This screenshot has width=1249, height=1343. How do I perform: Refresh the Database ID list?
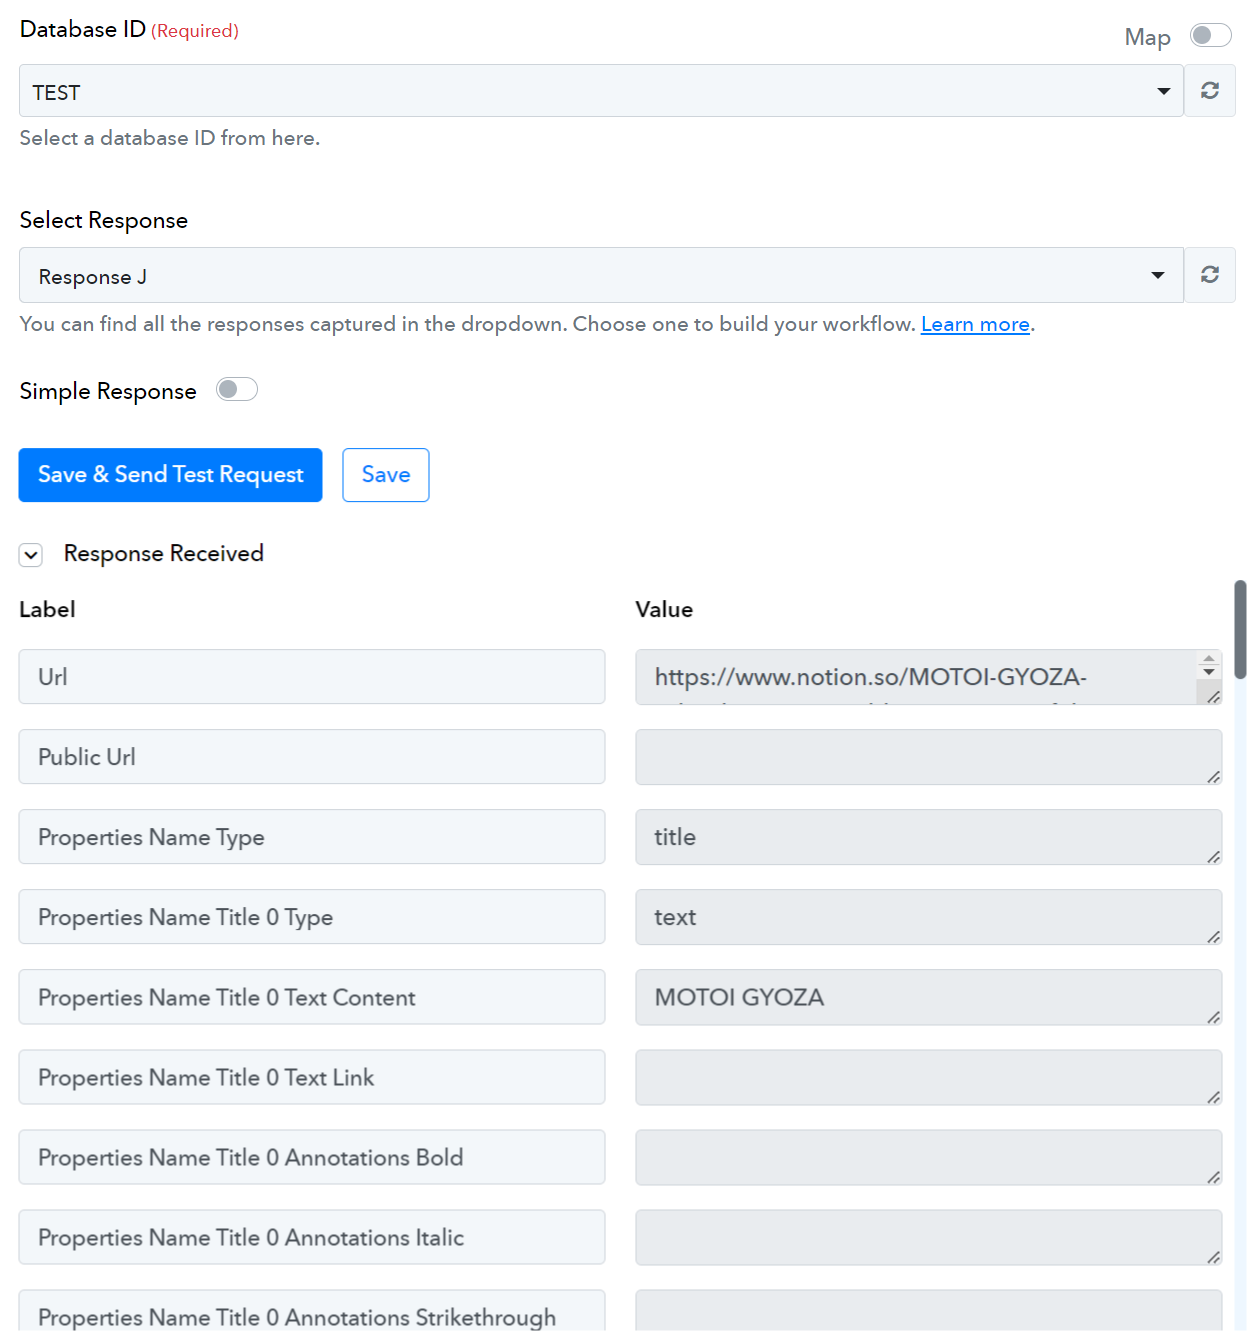[1210, 91]
